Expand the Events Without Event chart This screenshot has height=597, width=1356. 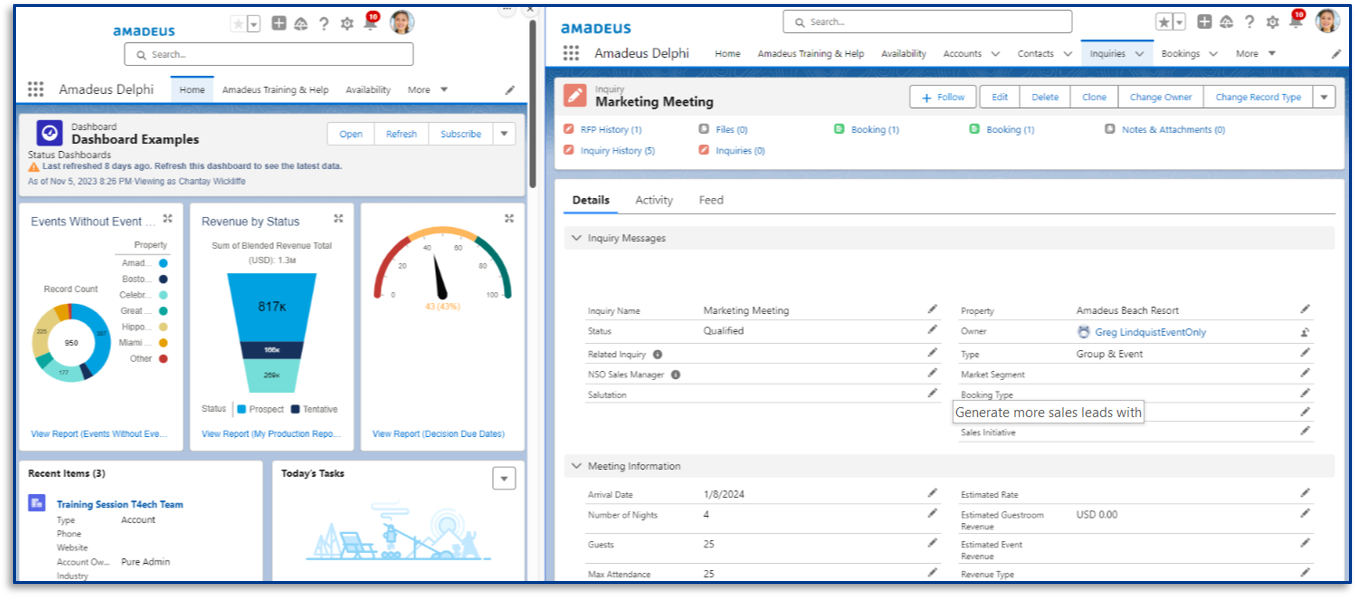coord(168,218)
